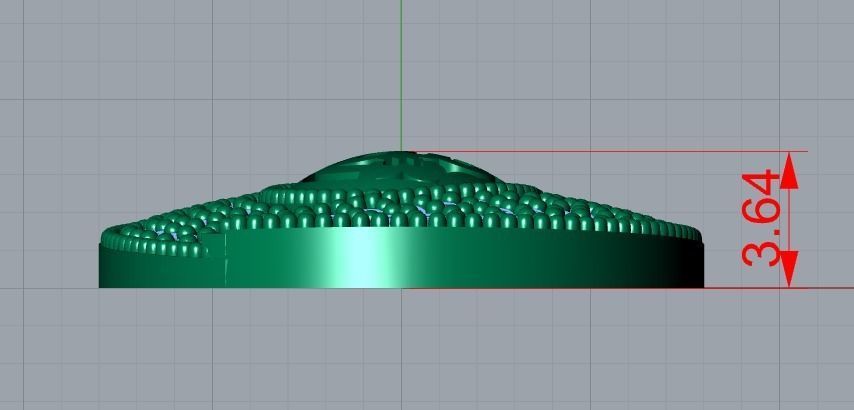Click the upper arrowhead of the dimension
This screenshot has width=854, height=410.
pos(789,170)
